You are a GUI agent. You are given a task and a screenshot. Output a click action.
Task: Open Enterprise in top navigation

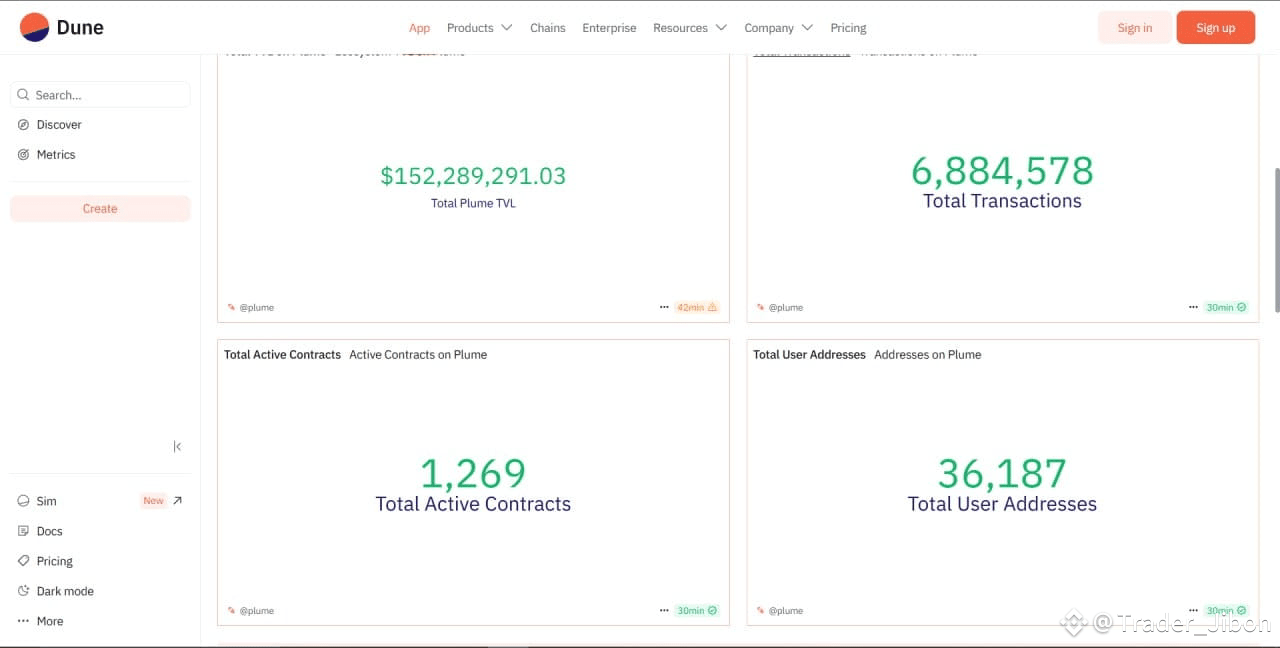[x=609, y=28]
